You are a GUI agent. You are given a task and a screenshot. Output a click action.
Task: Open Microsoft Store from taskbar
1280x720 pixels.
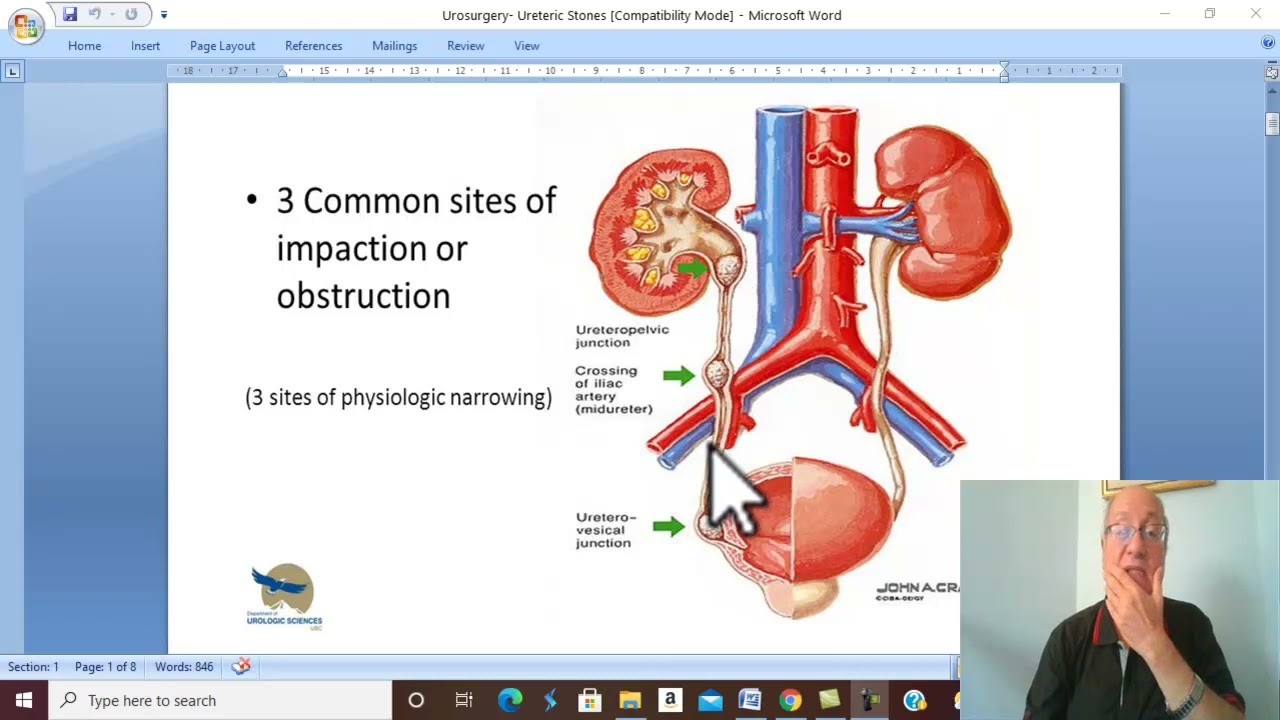pos(590,700)
